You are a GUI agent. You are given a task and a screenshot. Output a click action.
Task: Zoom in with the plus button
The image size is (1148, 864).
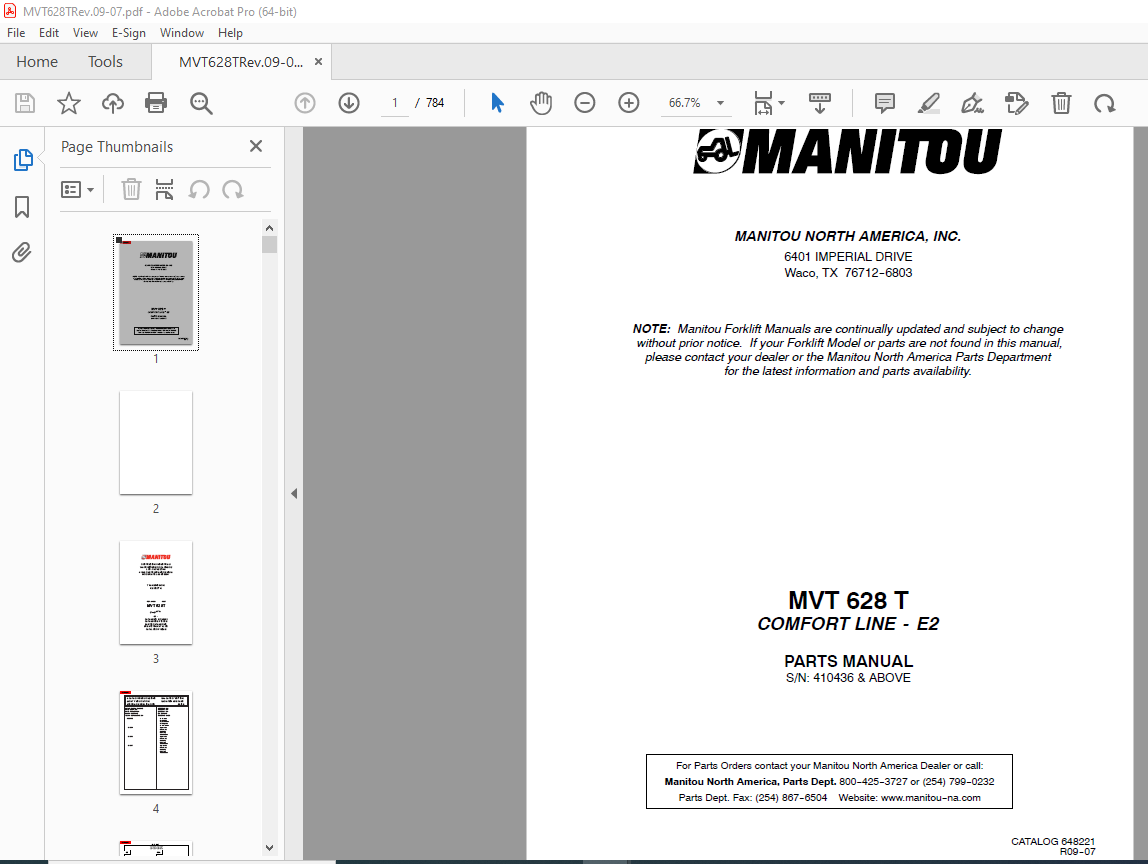(x=628, y=103)
